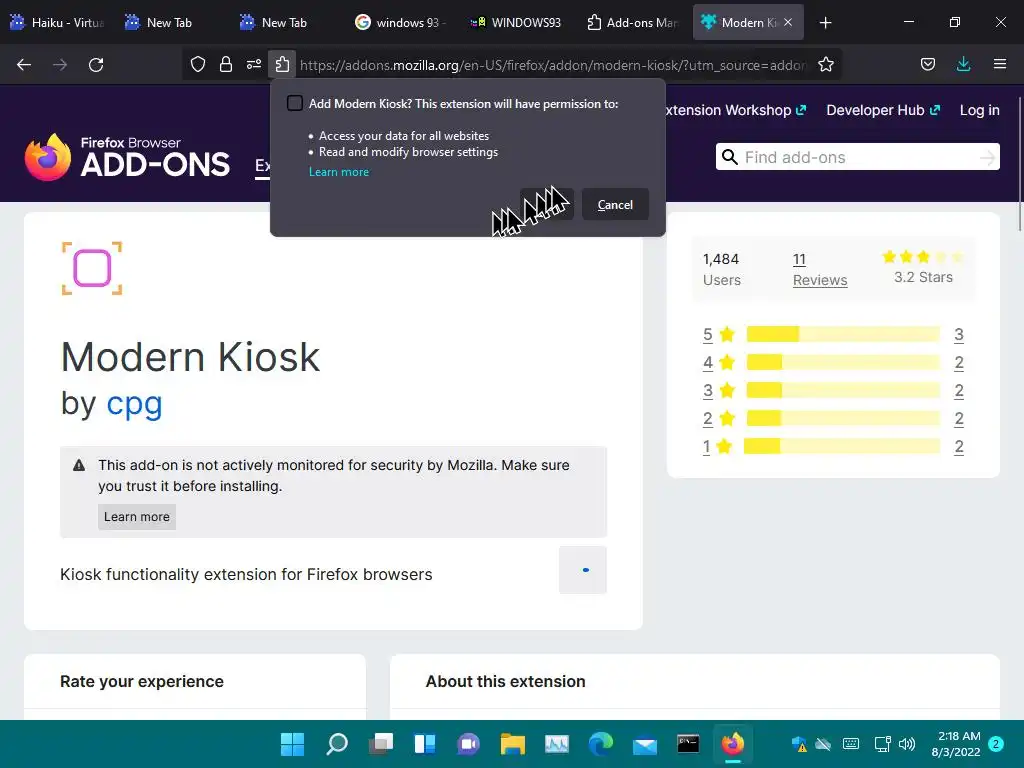Image resolution: width=1024 pixels, height=768 pixels.
Task: Open the Chat app on taskbar
Action: point(468,744)
